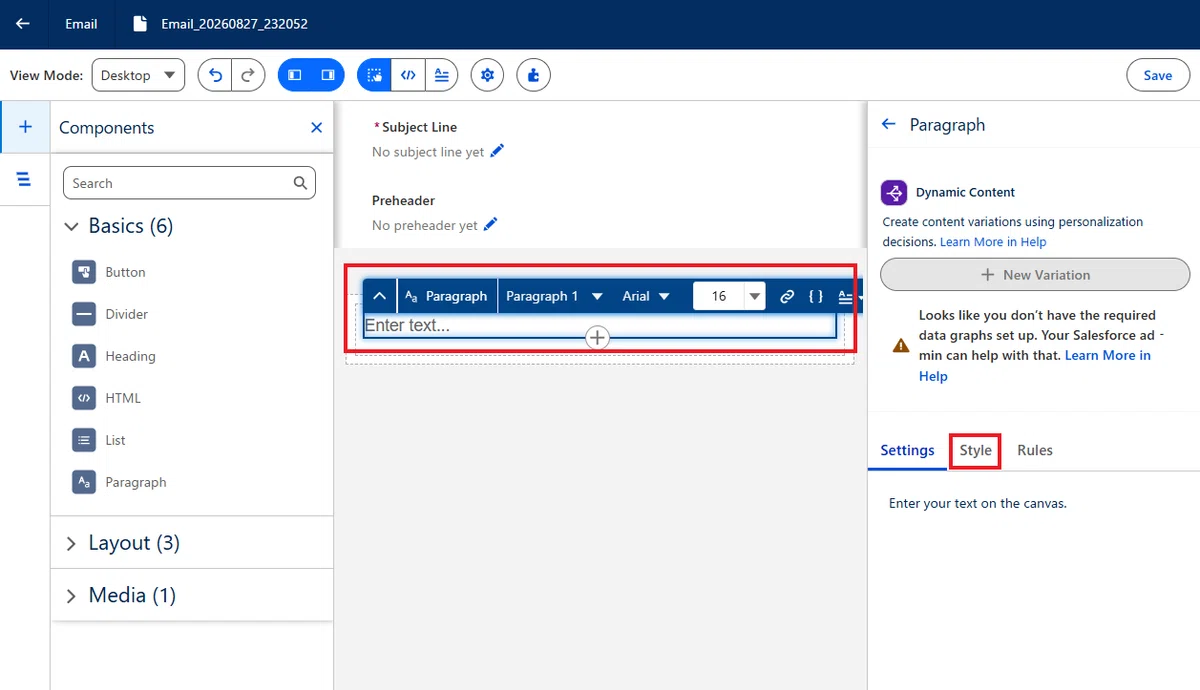This screenshot has height=690, width=1200.
Task: Select the Button component
Action: [110, 272]
